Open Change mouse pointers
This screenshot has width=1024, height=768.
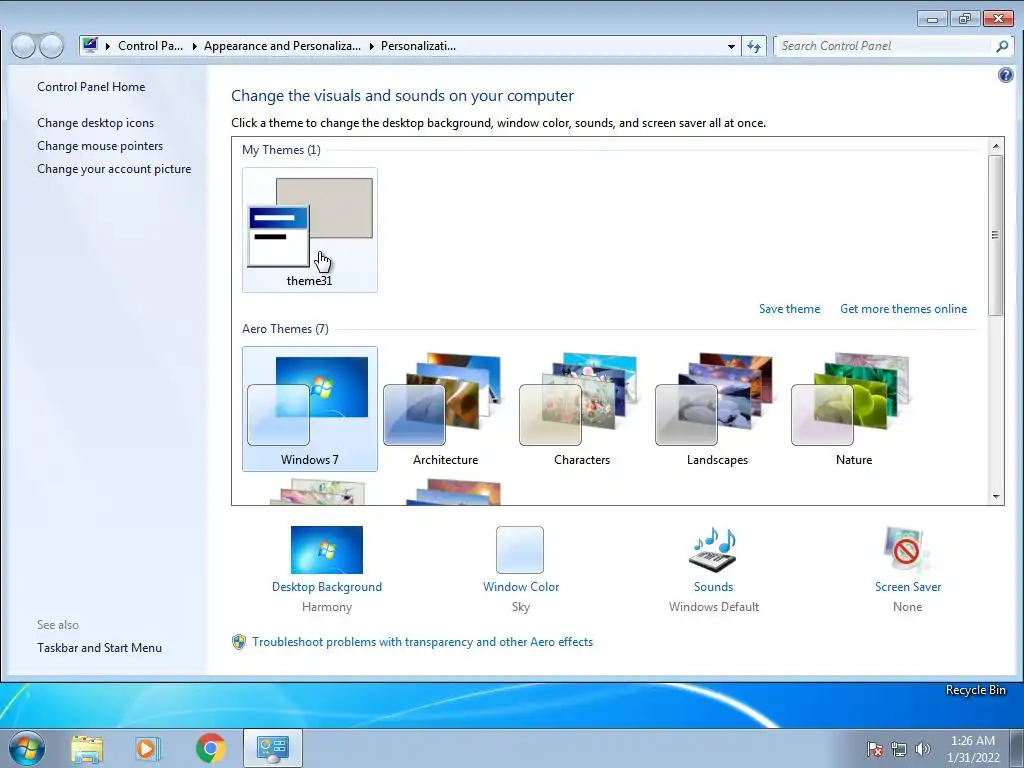(x=100, y=146)
